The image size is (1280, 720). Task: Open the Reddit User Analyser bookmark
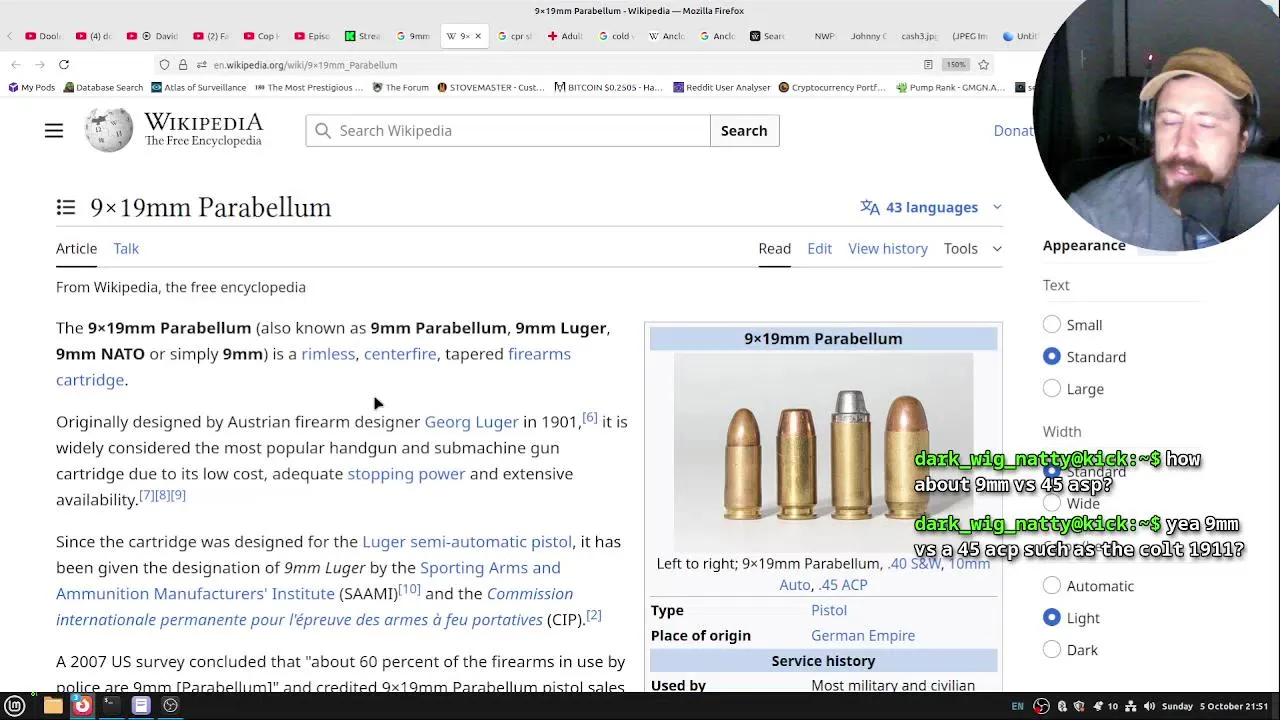pyautogui.click(x=721, y=87)
